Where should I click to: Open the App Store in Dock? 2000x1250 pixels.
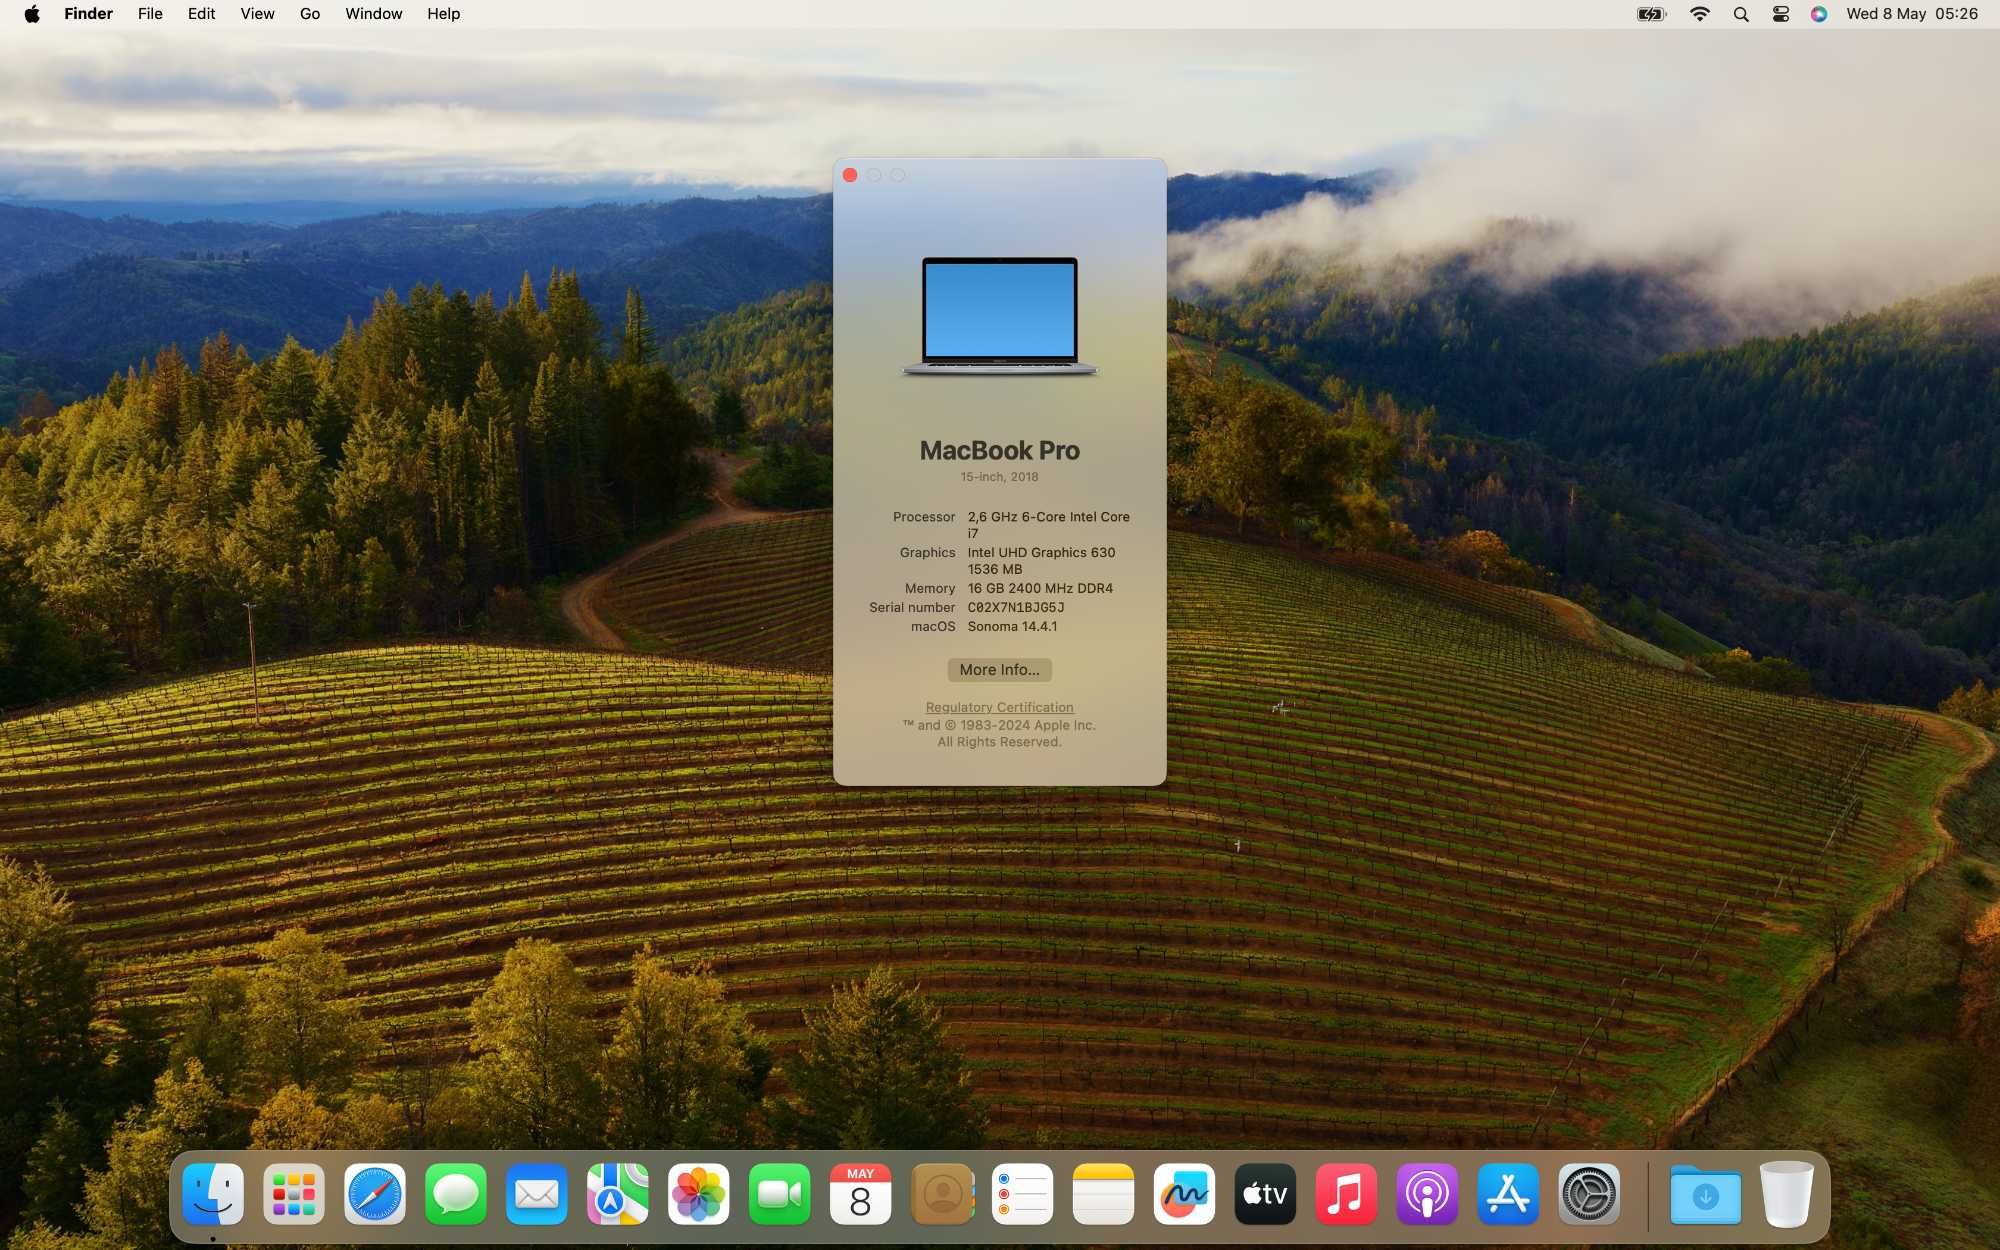[1509, 1194]
